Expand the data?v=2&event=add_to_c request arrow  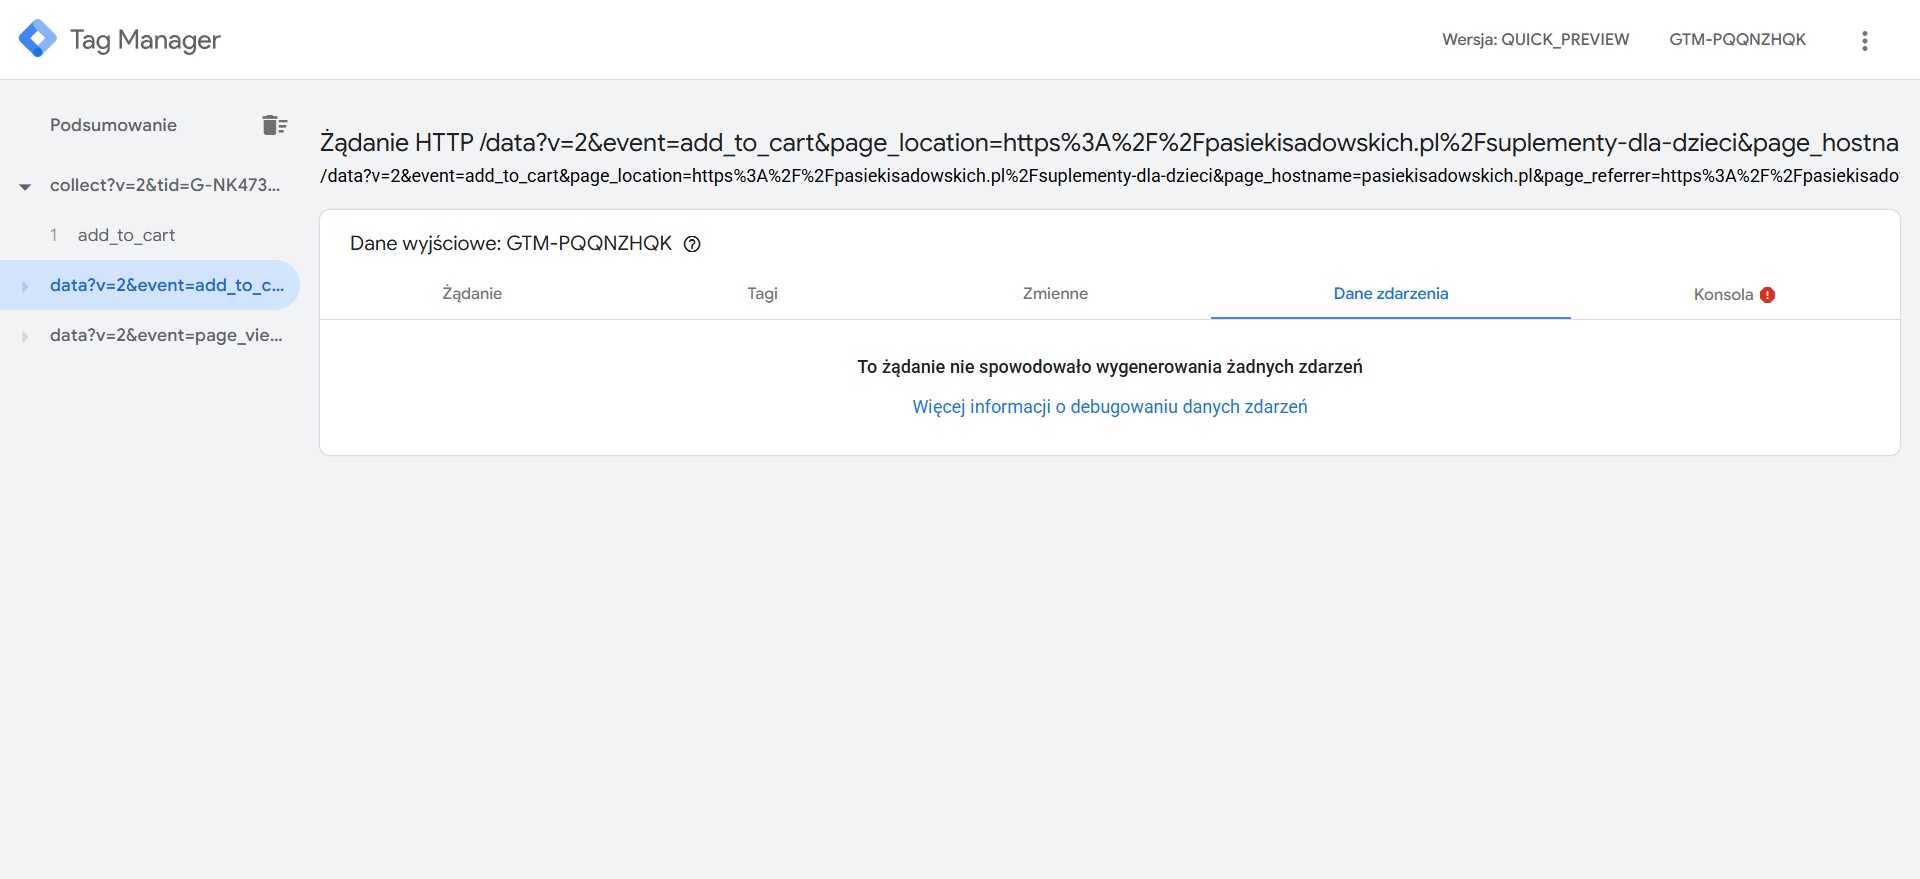(x=25, y=286)
